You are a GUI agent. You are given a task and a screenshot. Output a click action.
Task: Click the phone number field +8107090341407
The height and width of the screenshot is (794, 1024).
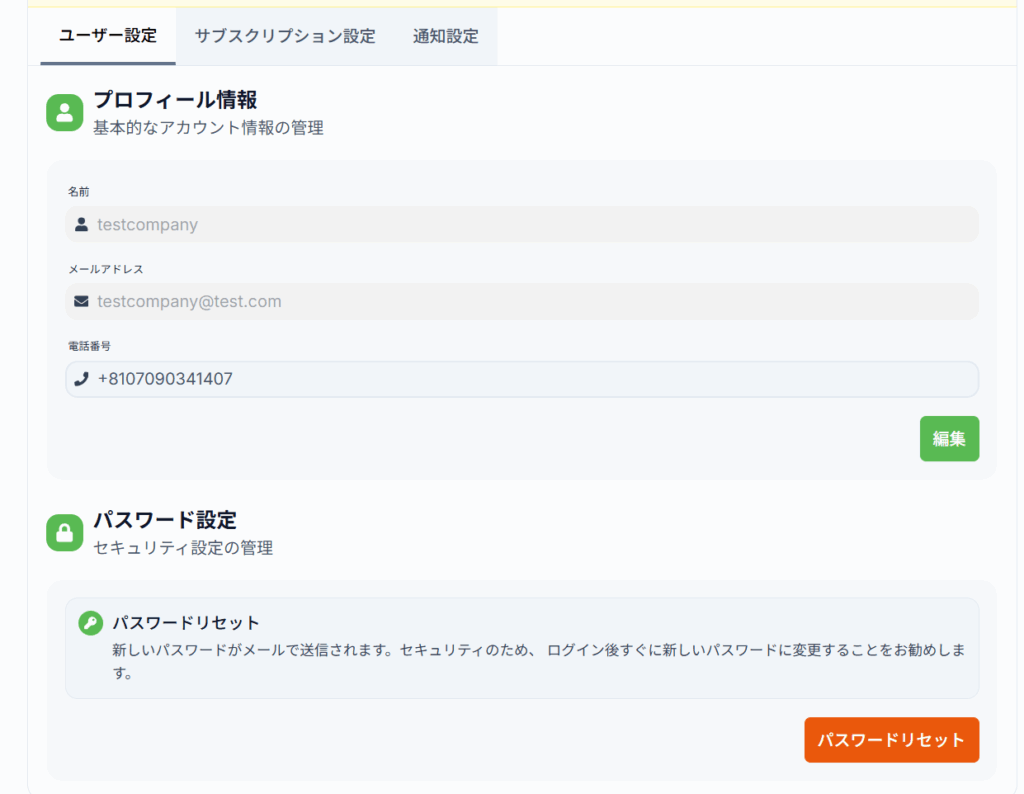click(520, 379)
